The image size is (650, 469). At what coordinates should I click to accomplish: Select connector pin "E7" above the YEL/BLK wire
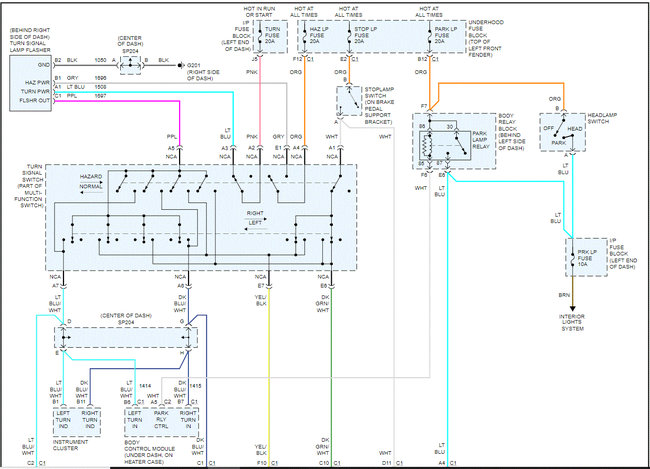point(261,286)
